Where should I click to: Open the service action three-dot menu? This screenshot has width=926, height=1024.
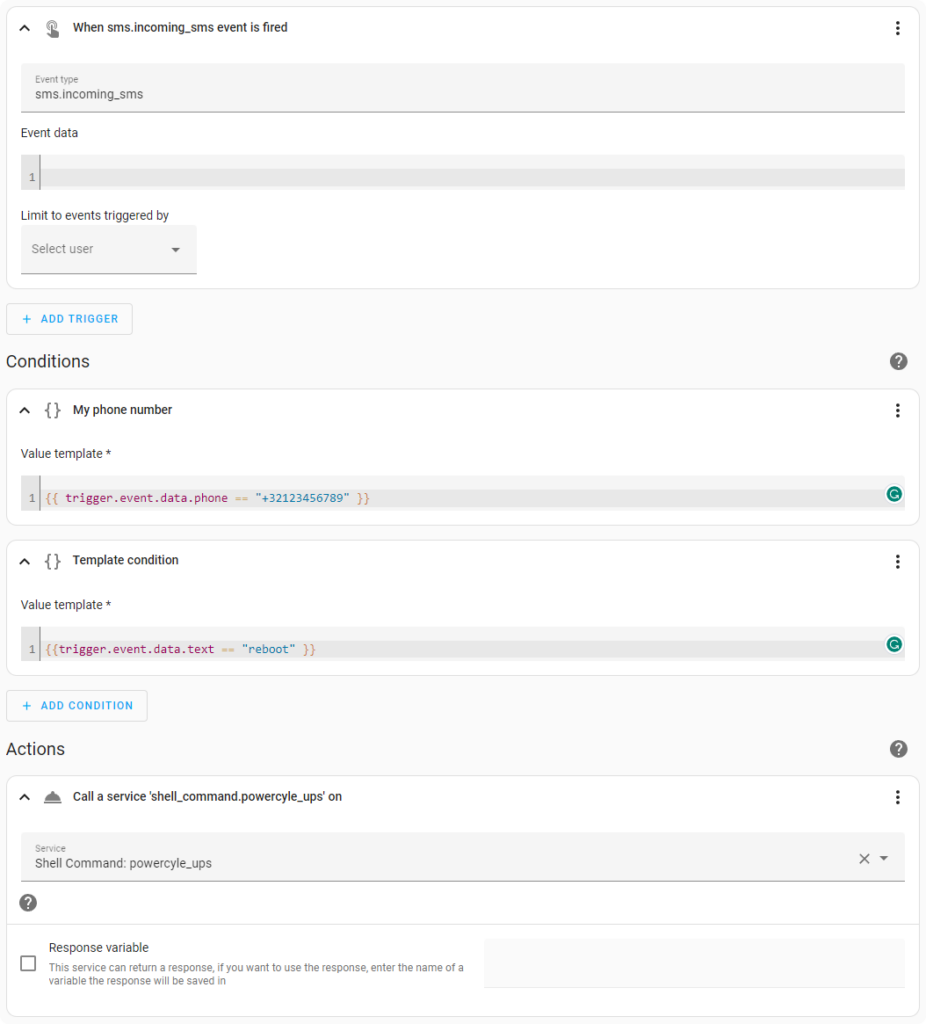pos(897,797)
